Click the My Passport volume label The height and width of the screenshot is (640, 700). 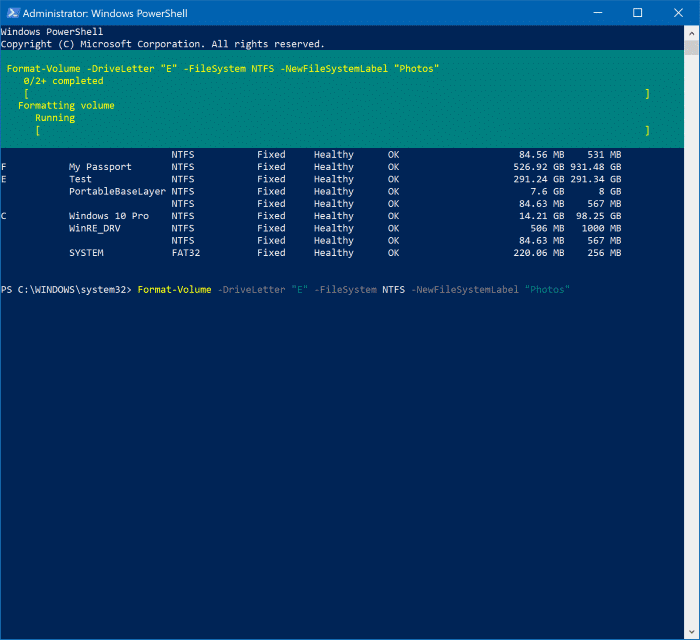(100, 167)
